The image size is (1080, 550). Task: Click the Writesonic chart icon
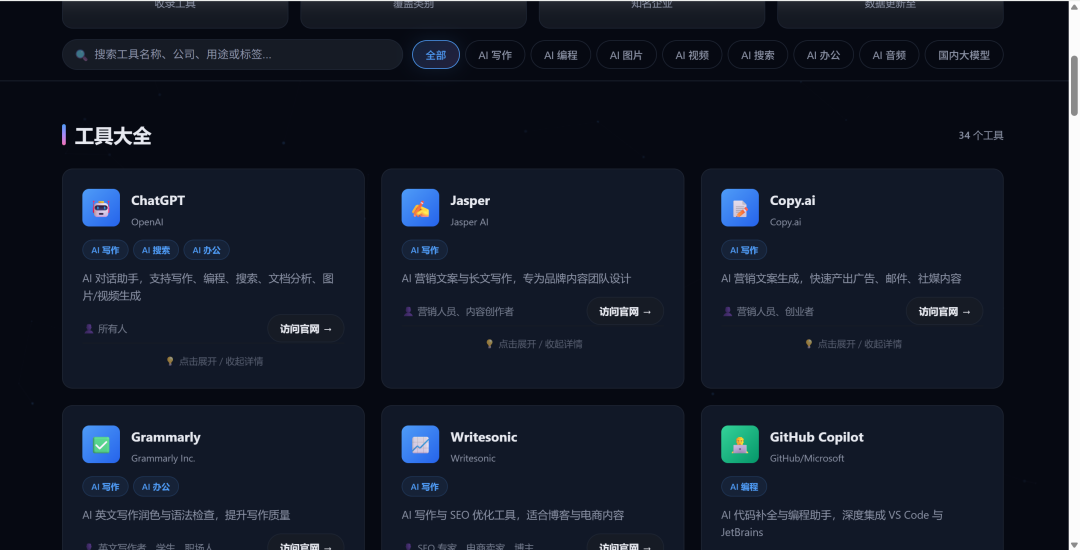(420, 444)
